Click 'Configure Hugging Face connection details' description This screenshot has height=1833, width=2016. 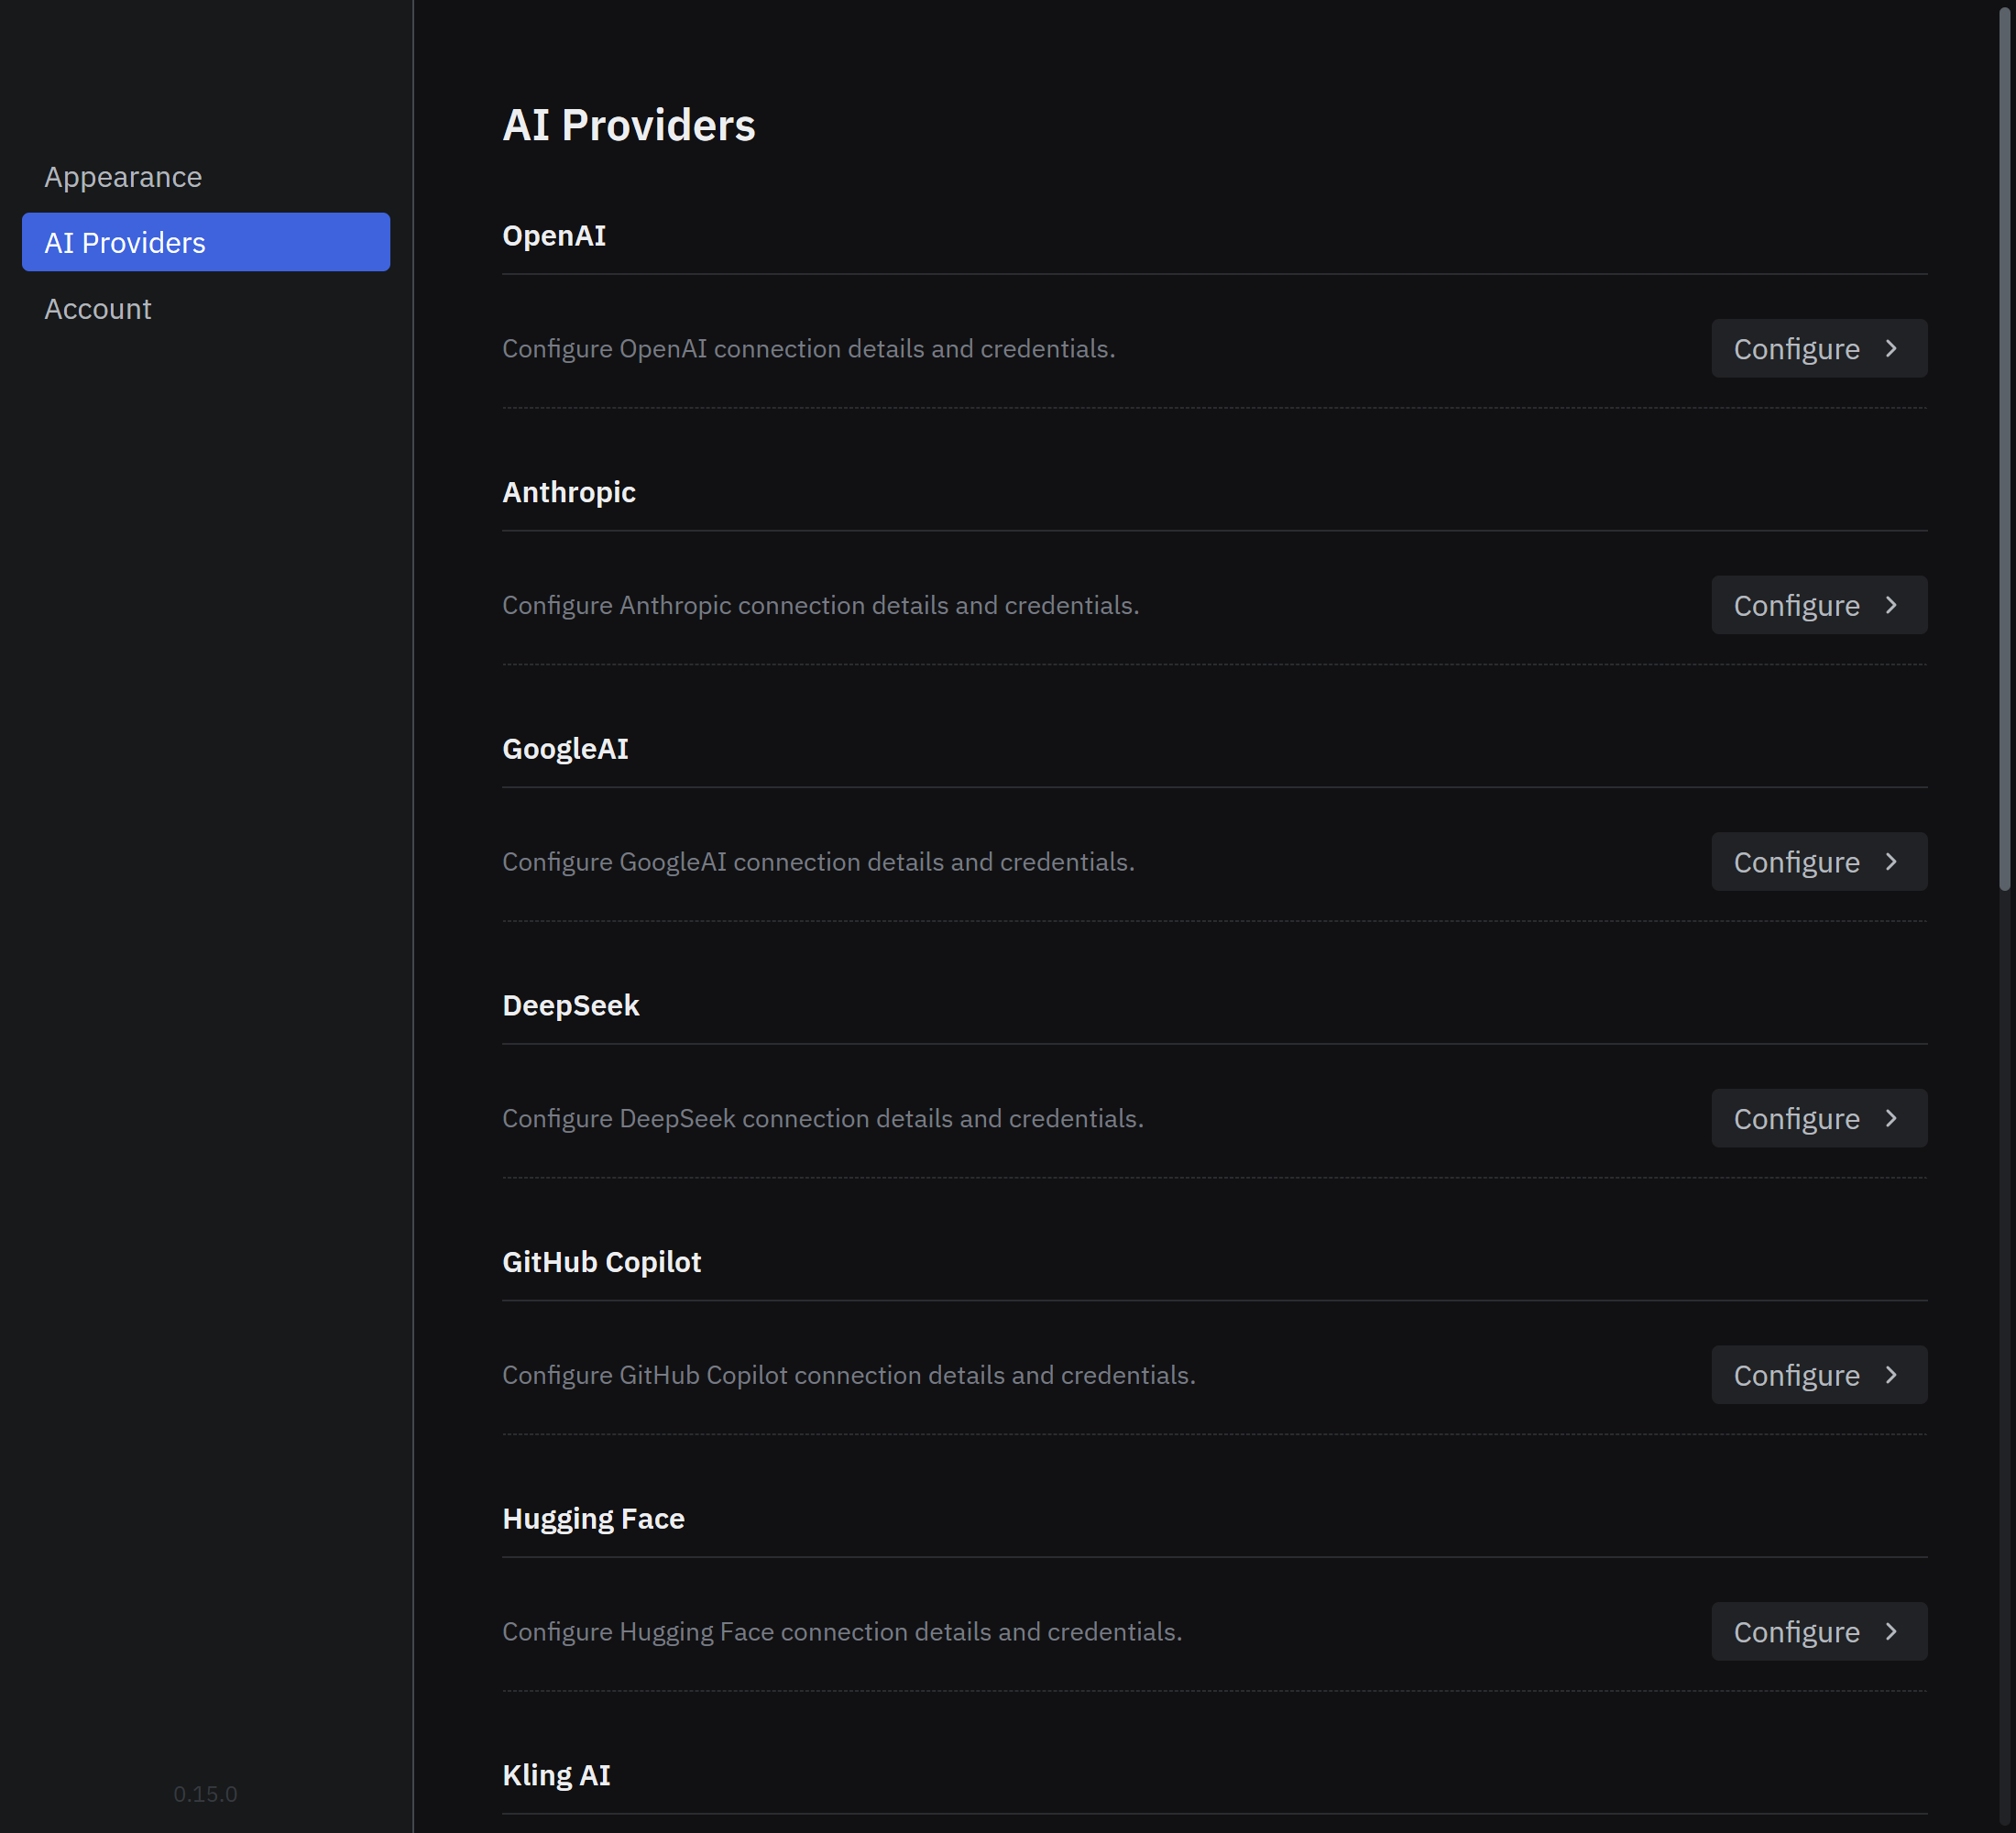point(842,1632)
